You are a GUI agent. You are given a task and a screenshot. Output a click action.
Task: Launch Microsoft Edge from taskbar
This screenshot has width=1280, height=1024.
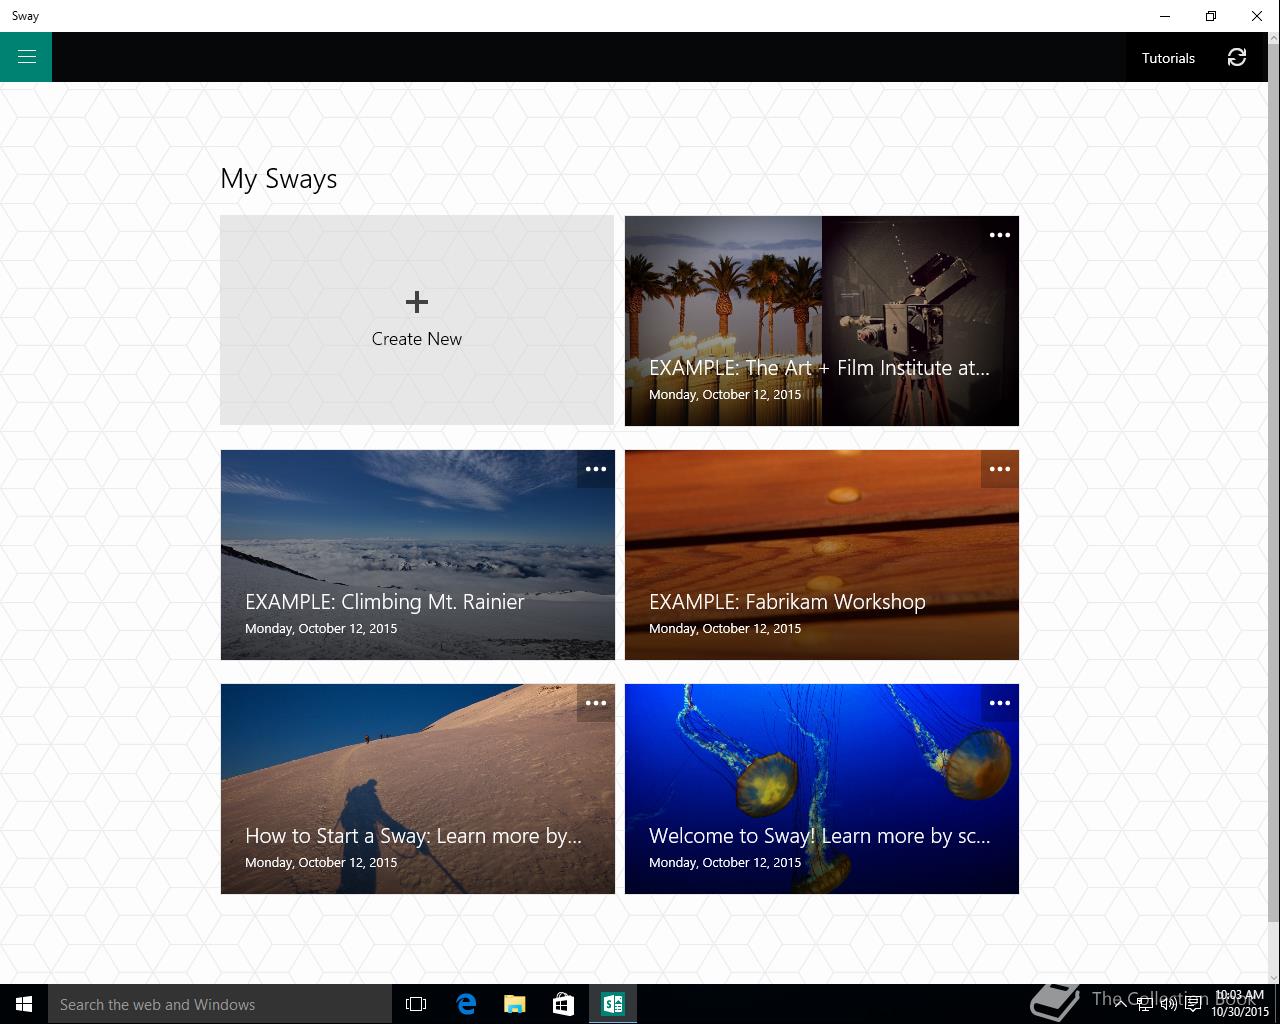tap(466, 1004)
